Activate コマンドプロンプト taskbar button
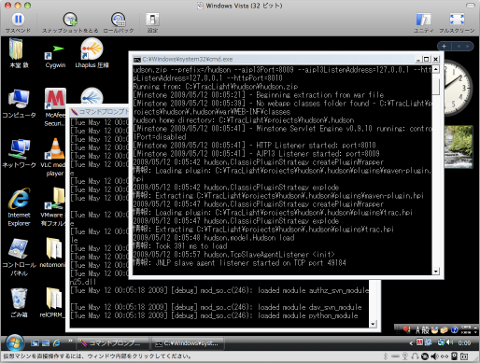480x363 pixels. click(x=112, y=343)
